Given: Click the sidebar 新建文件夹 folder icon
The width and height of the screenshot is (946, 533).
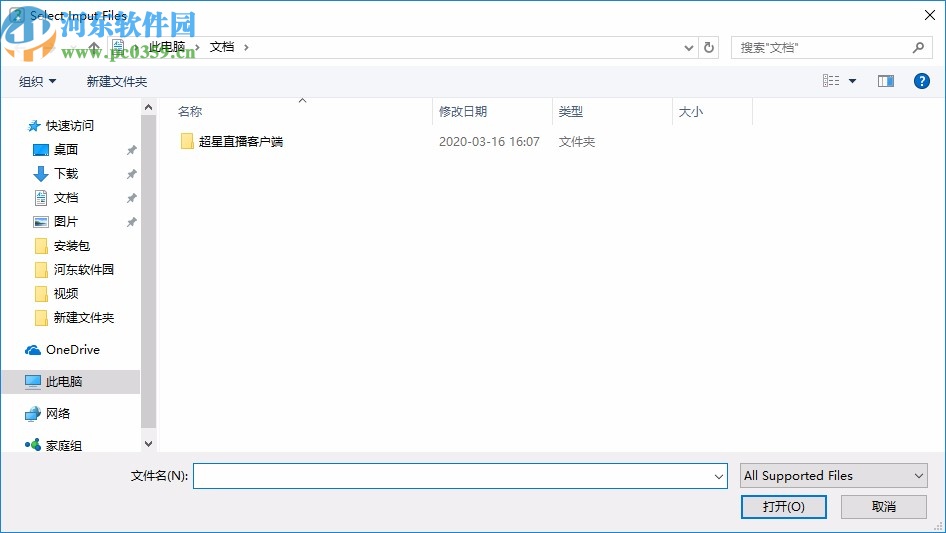Looking at the screenshot, I should point(41,318).
